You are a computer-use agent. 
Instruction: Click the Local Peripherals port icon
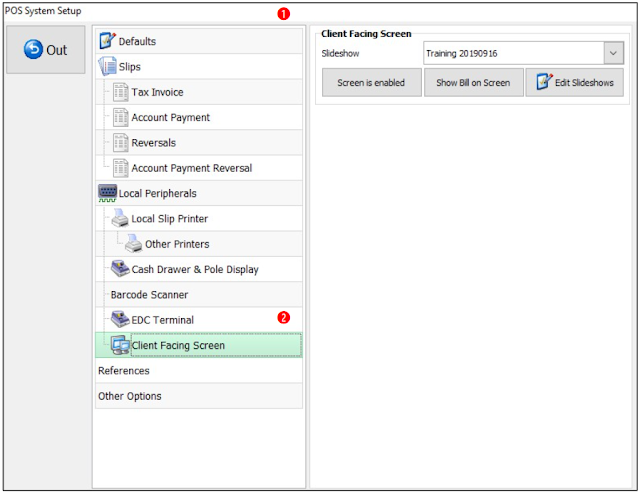click(107, 193)
